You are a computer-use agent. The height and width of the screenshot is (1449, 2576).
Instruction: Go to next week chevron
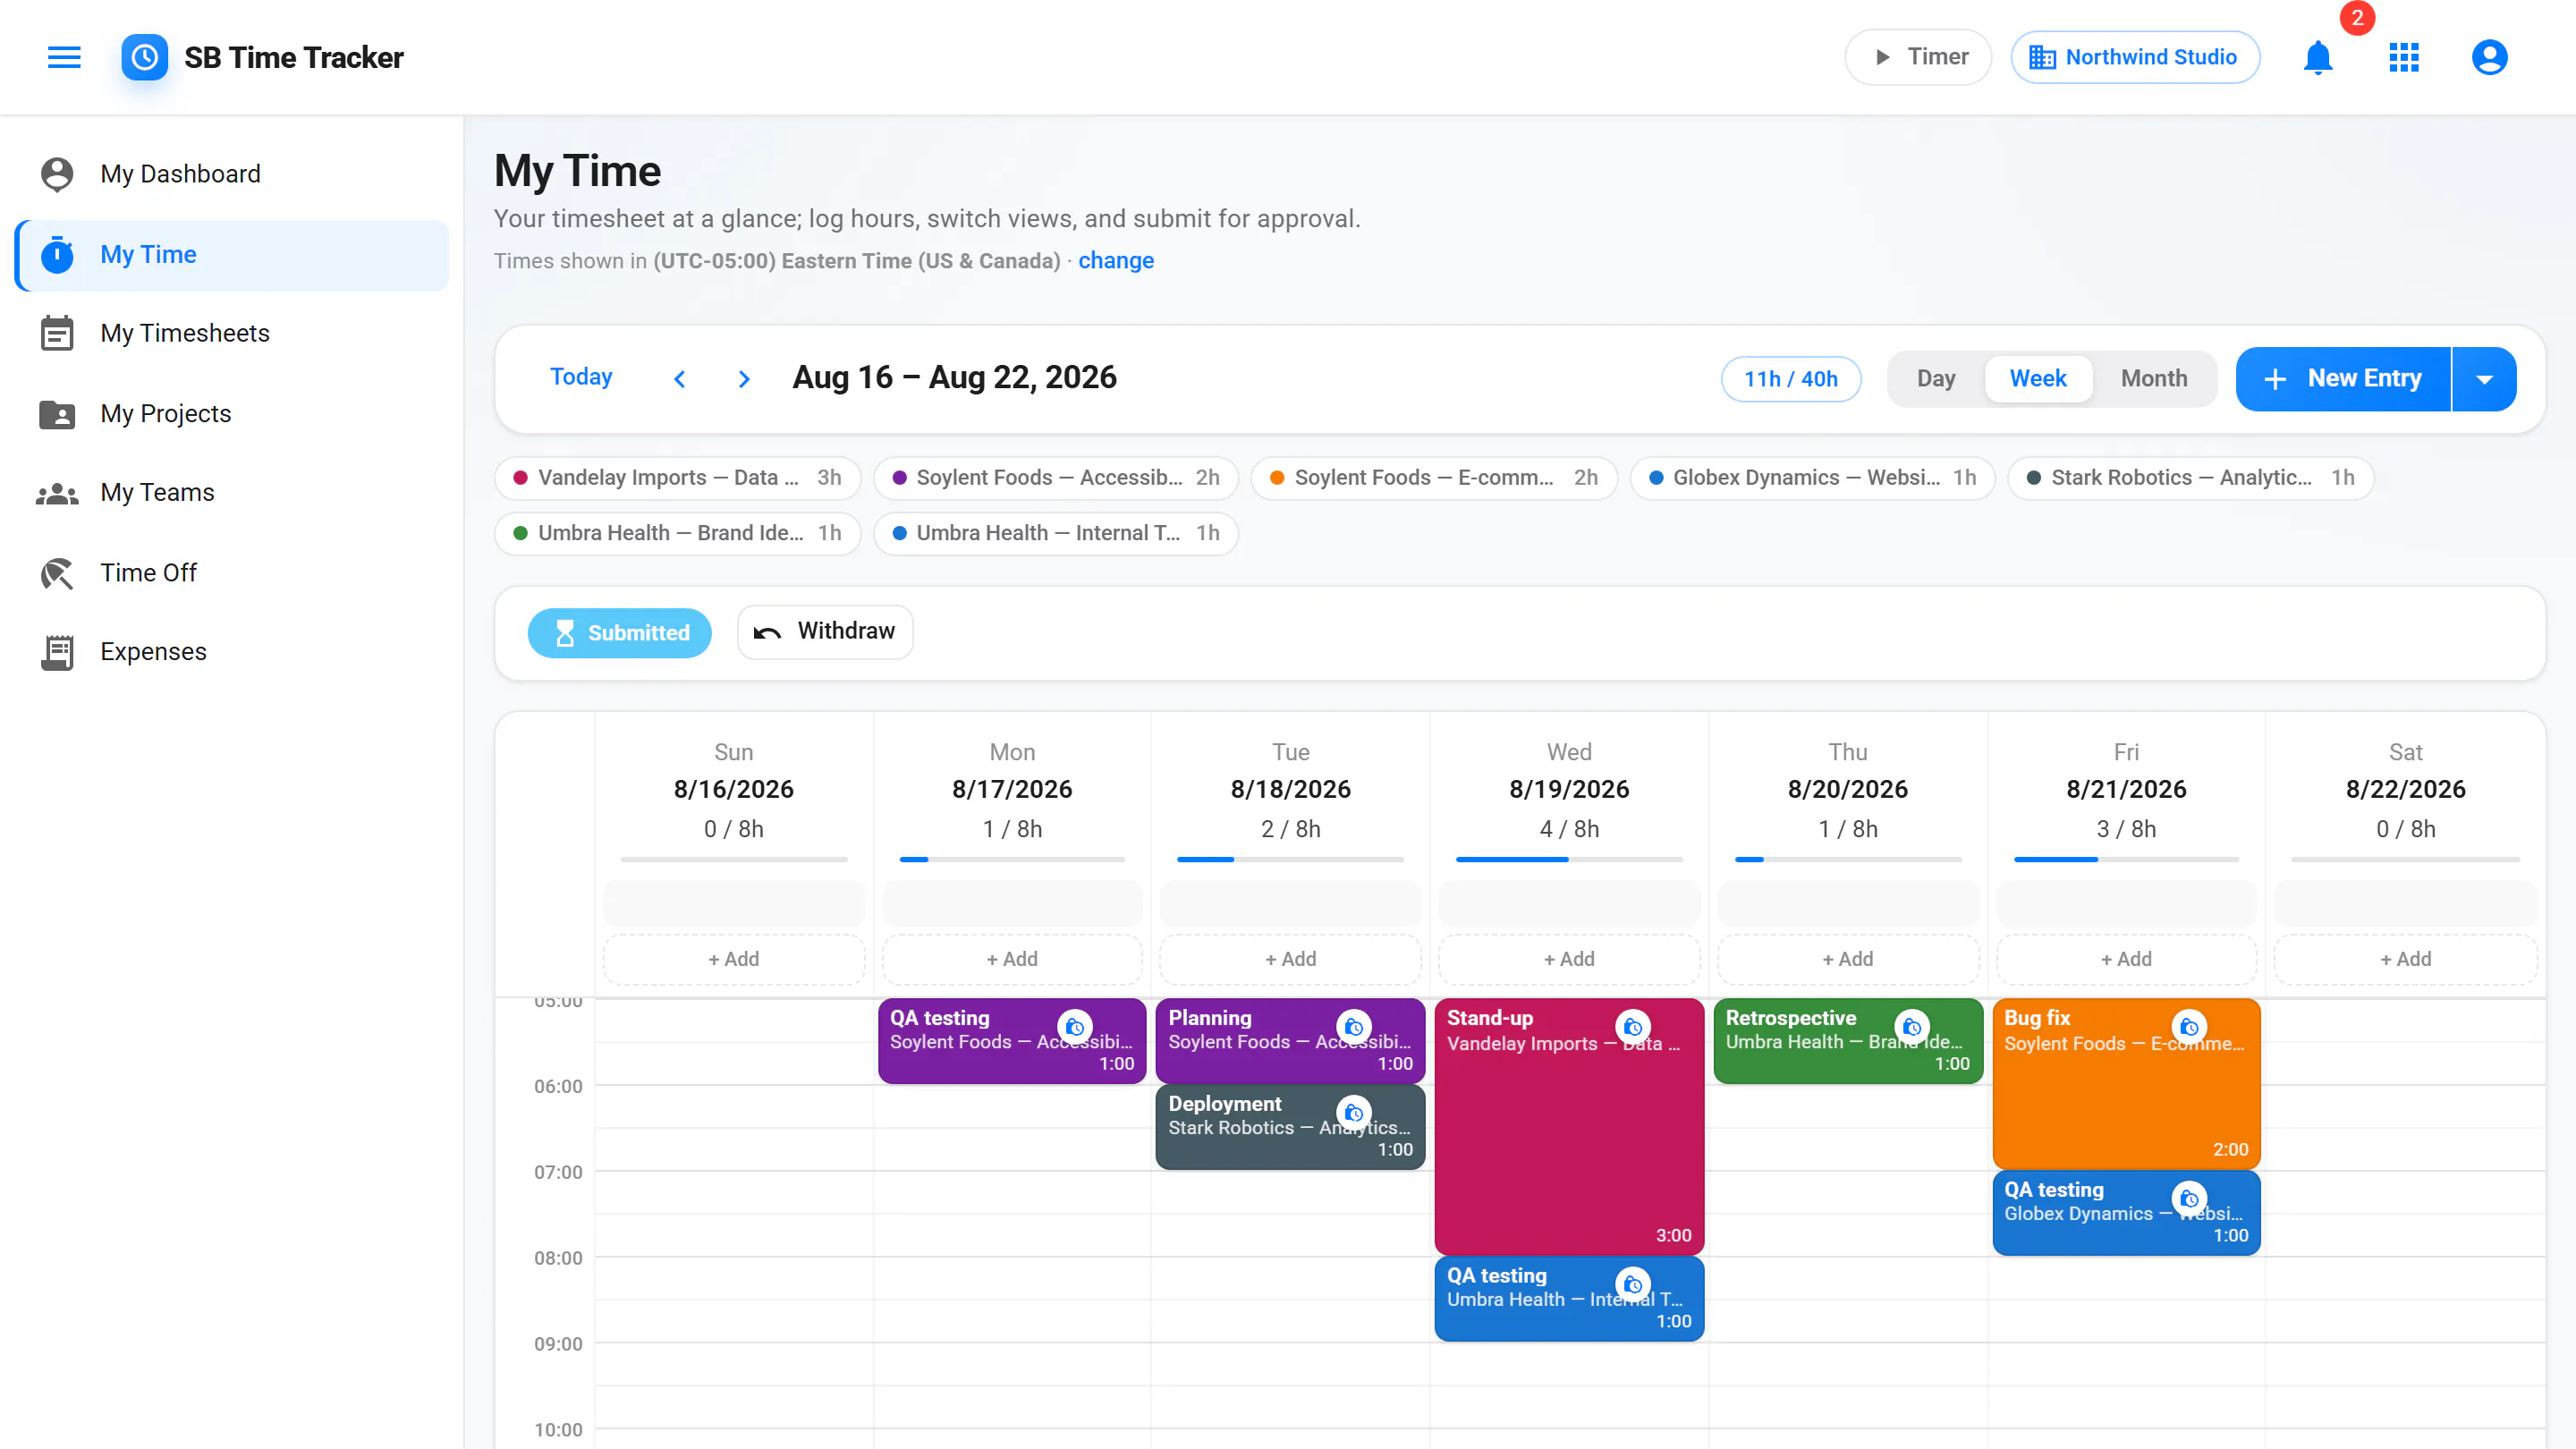coord(743,379)
